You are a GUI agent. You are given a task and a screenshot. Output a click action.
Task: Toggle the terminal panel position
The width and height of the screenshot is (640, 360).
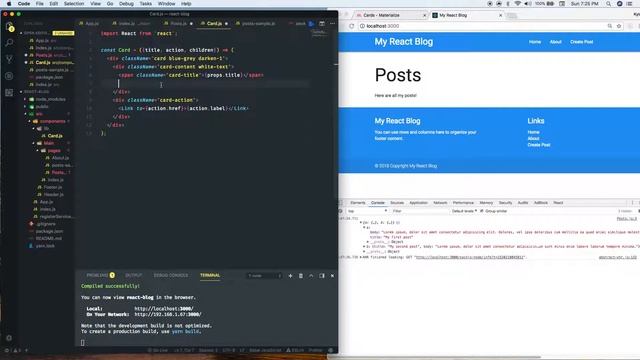click(x=322, y=276)
